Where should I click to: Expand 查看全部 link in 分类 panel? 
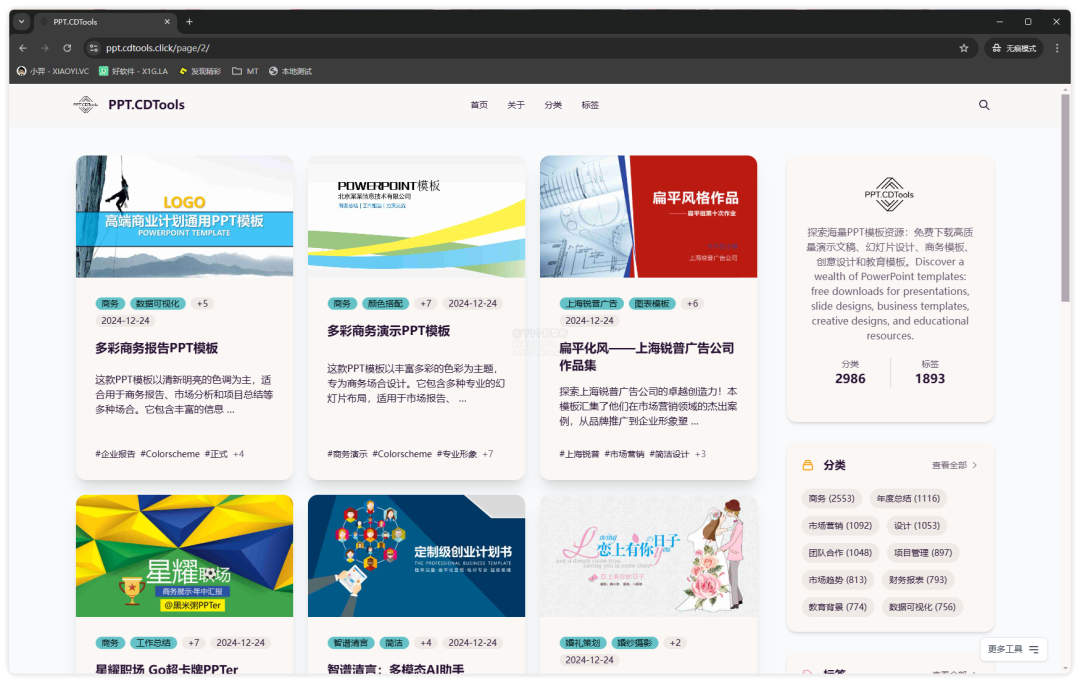954,465
